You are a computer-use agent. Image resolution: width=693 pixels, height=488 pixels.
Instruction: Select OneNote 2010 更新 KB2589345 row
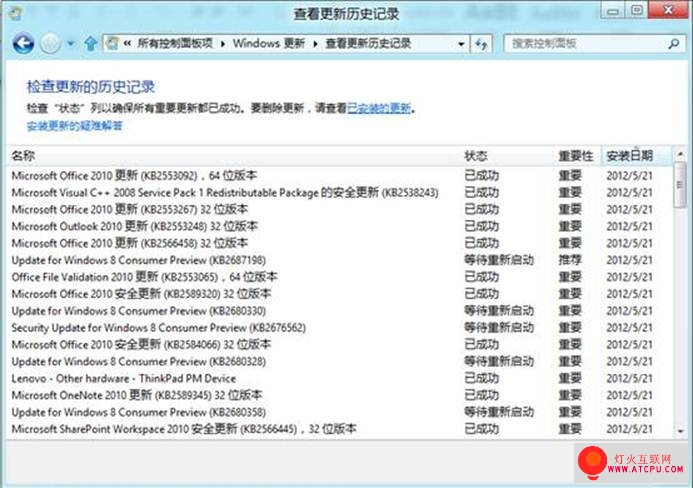coord(340,395)
